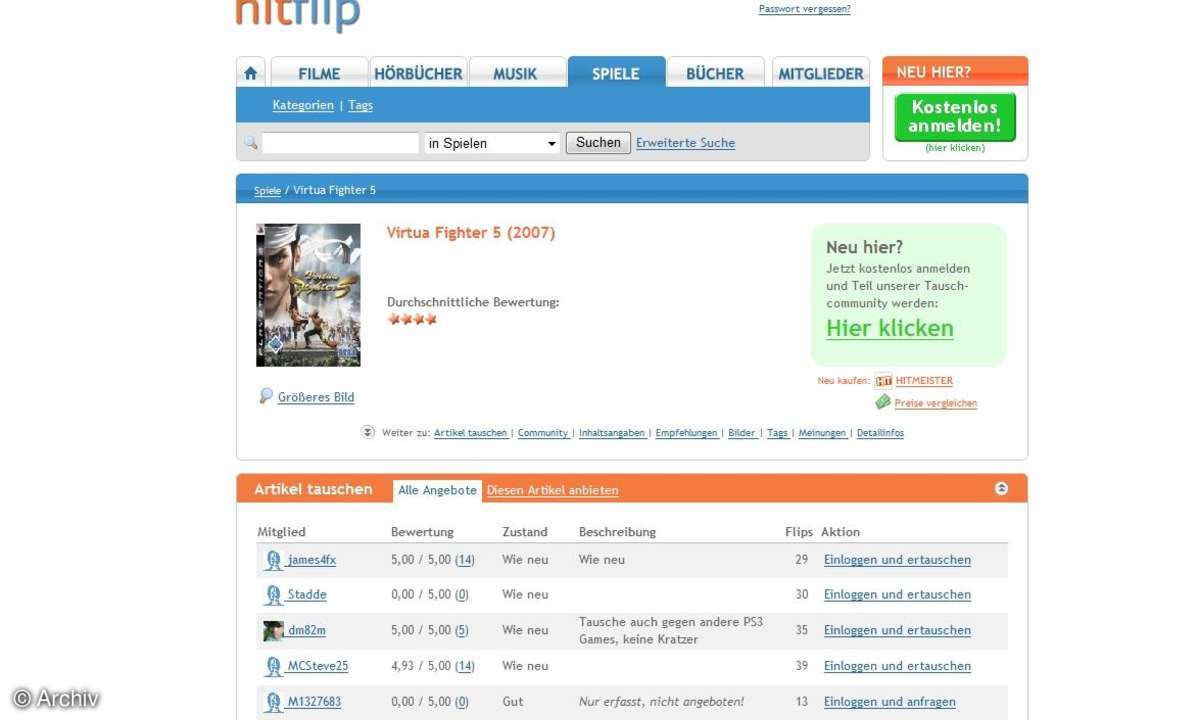Open james4fx rating count (14)

pyautogui.click(x=465, y=560)
